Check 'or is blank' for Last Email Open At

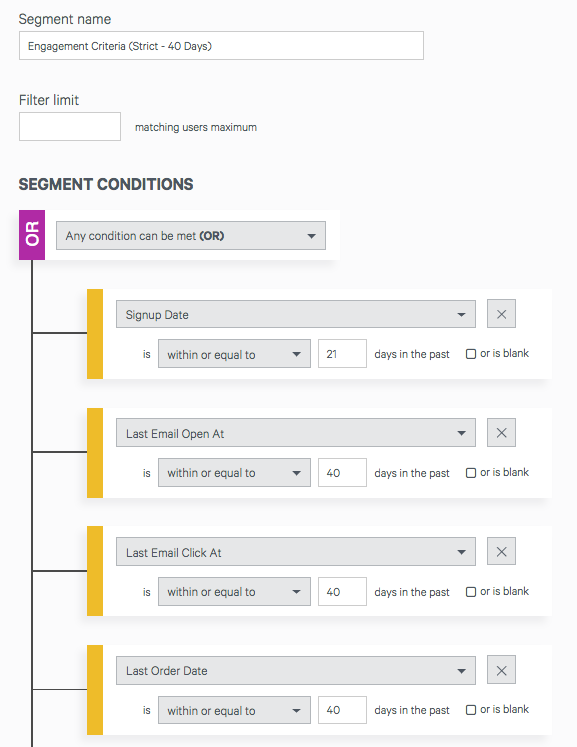coord(471,473)
